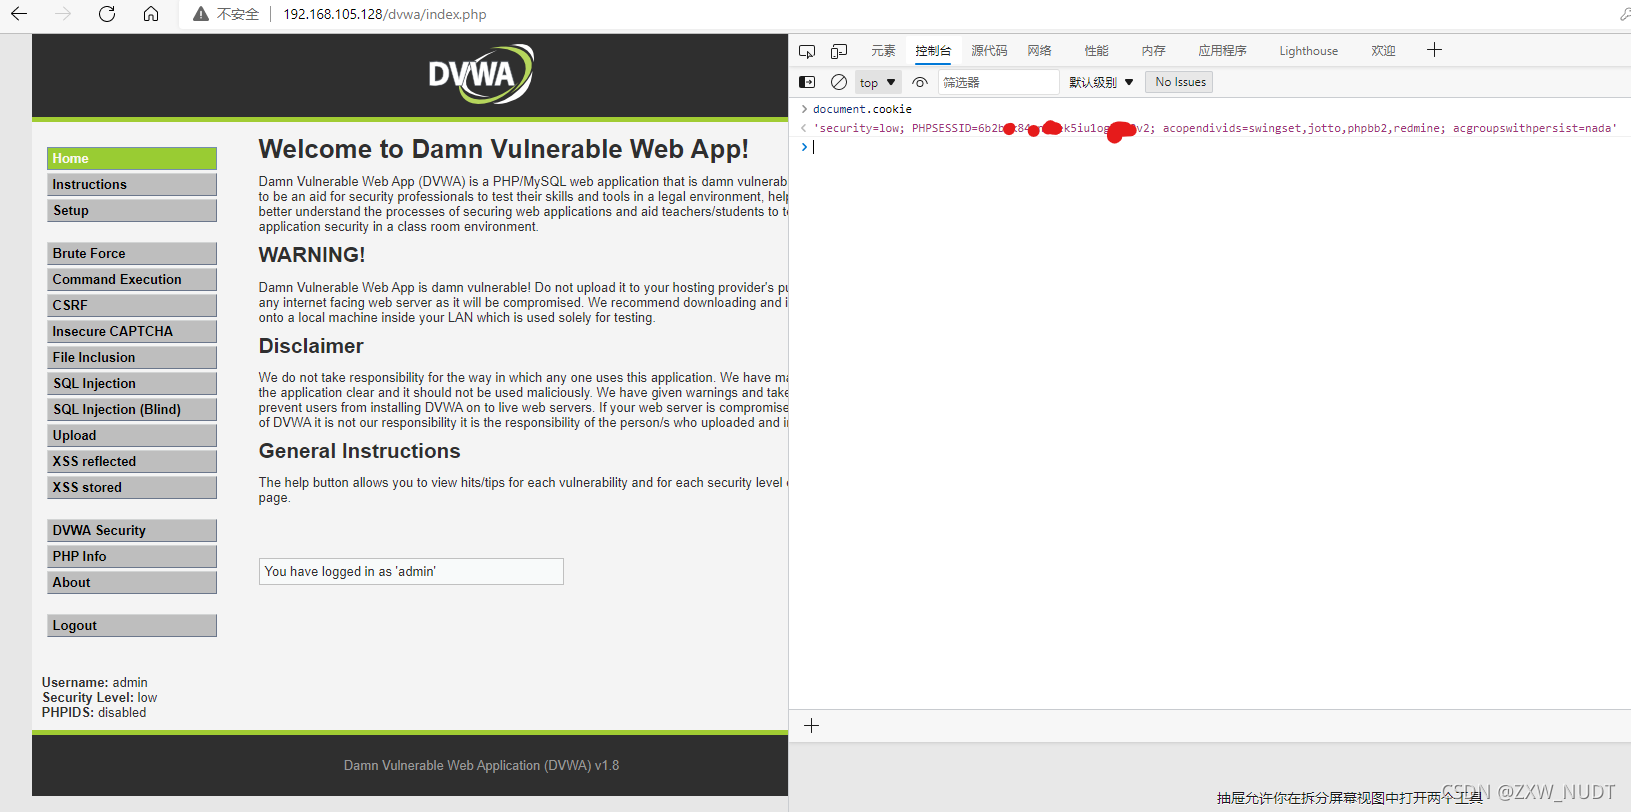Open the PHP Info page
This screenshot has height=812, width=1631.
click(132, 556)
